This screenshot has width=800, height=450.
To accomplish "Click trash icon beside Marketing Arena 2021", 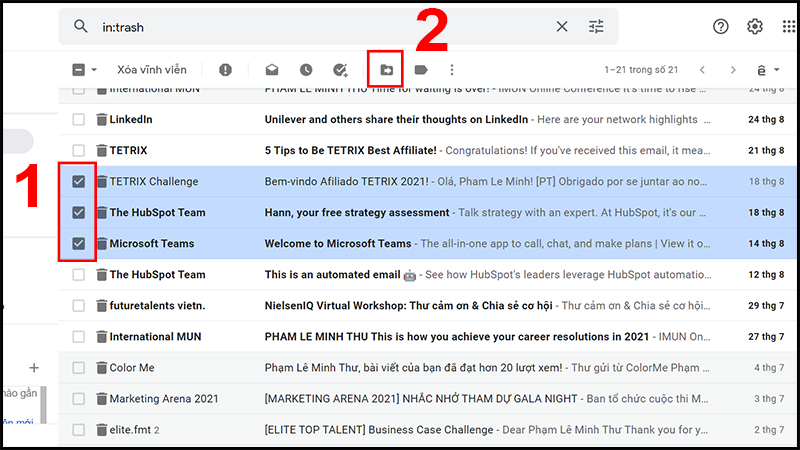I will pos(102,399).
